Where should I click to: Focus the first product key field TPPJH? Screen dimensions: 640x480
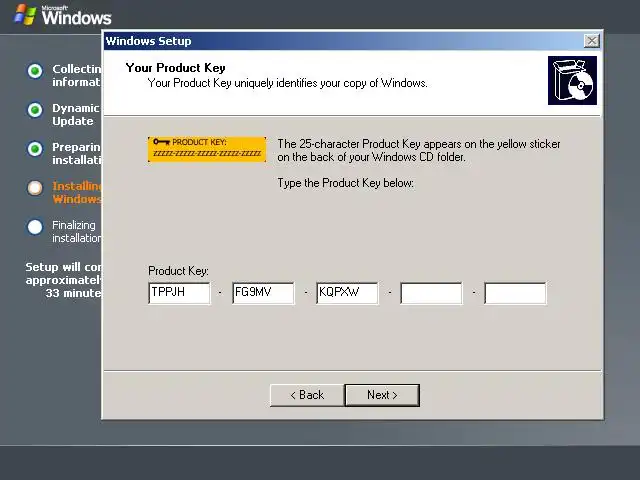pos(180,293)
